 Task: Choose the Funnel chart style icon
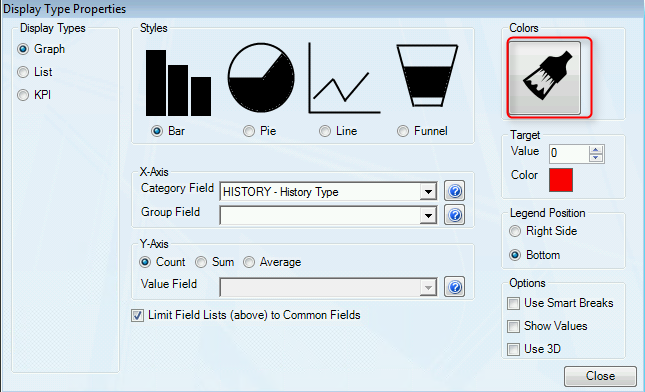point(427,76)
